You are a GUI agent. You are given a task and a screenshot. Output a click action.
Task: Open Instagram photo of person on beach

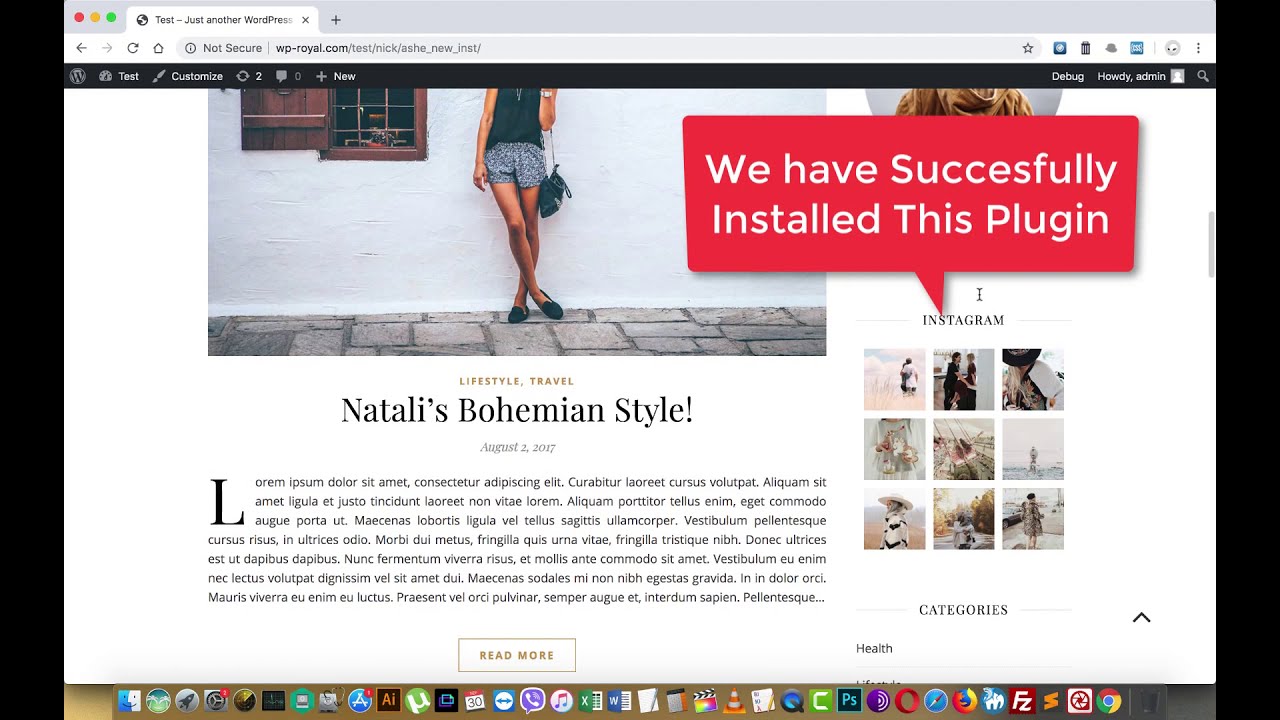point(1033,449)
